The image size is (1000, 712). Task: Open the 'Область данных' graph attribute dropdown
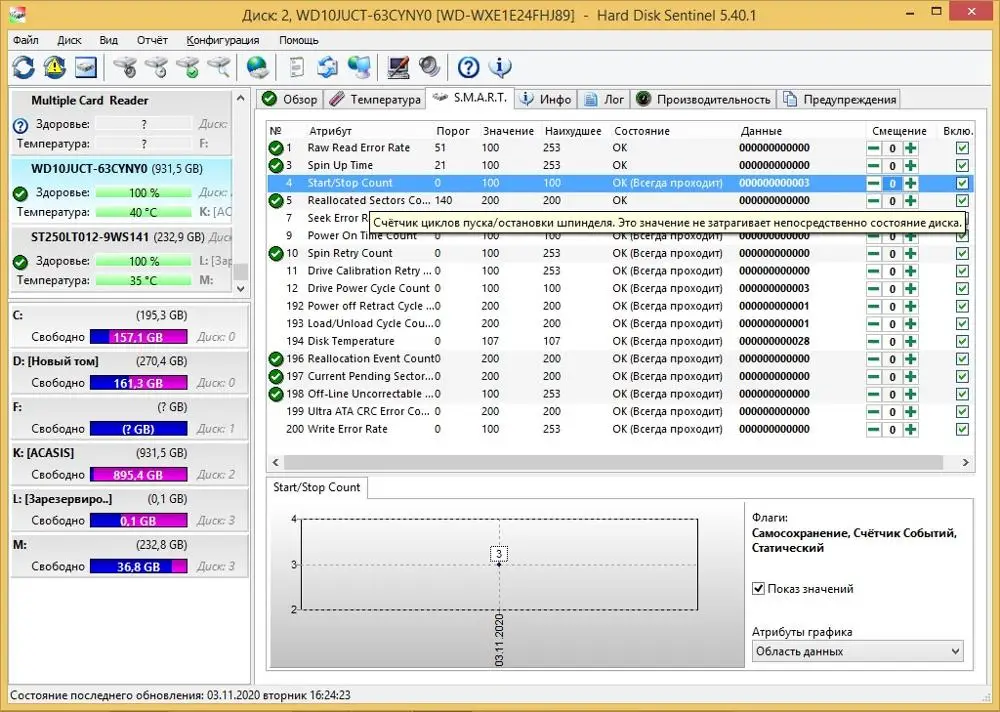coord(857,651)
